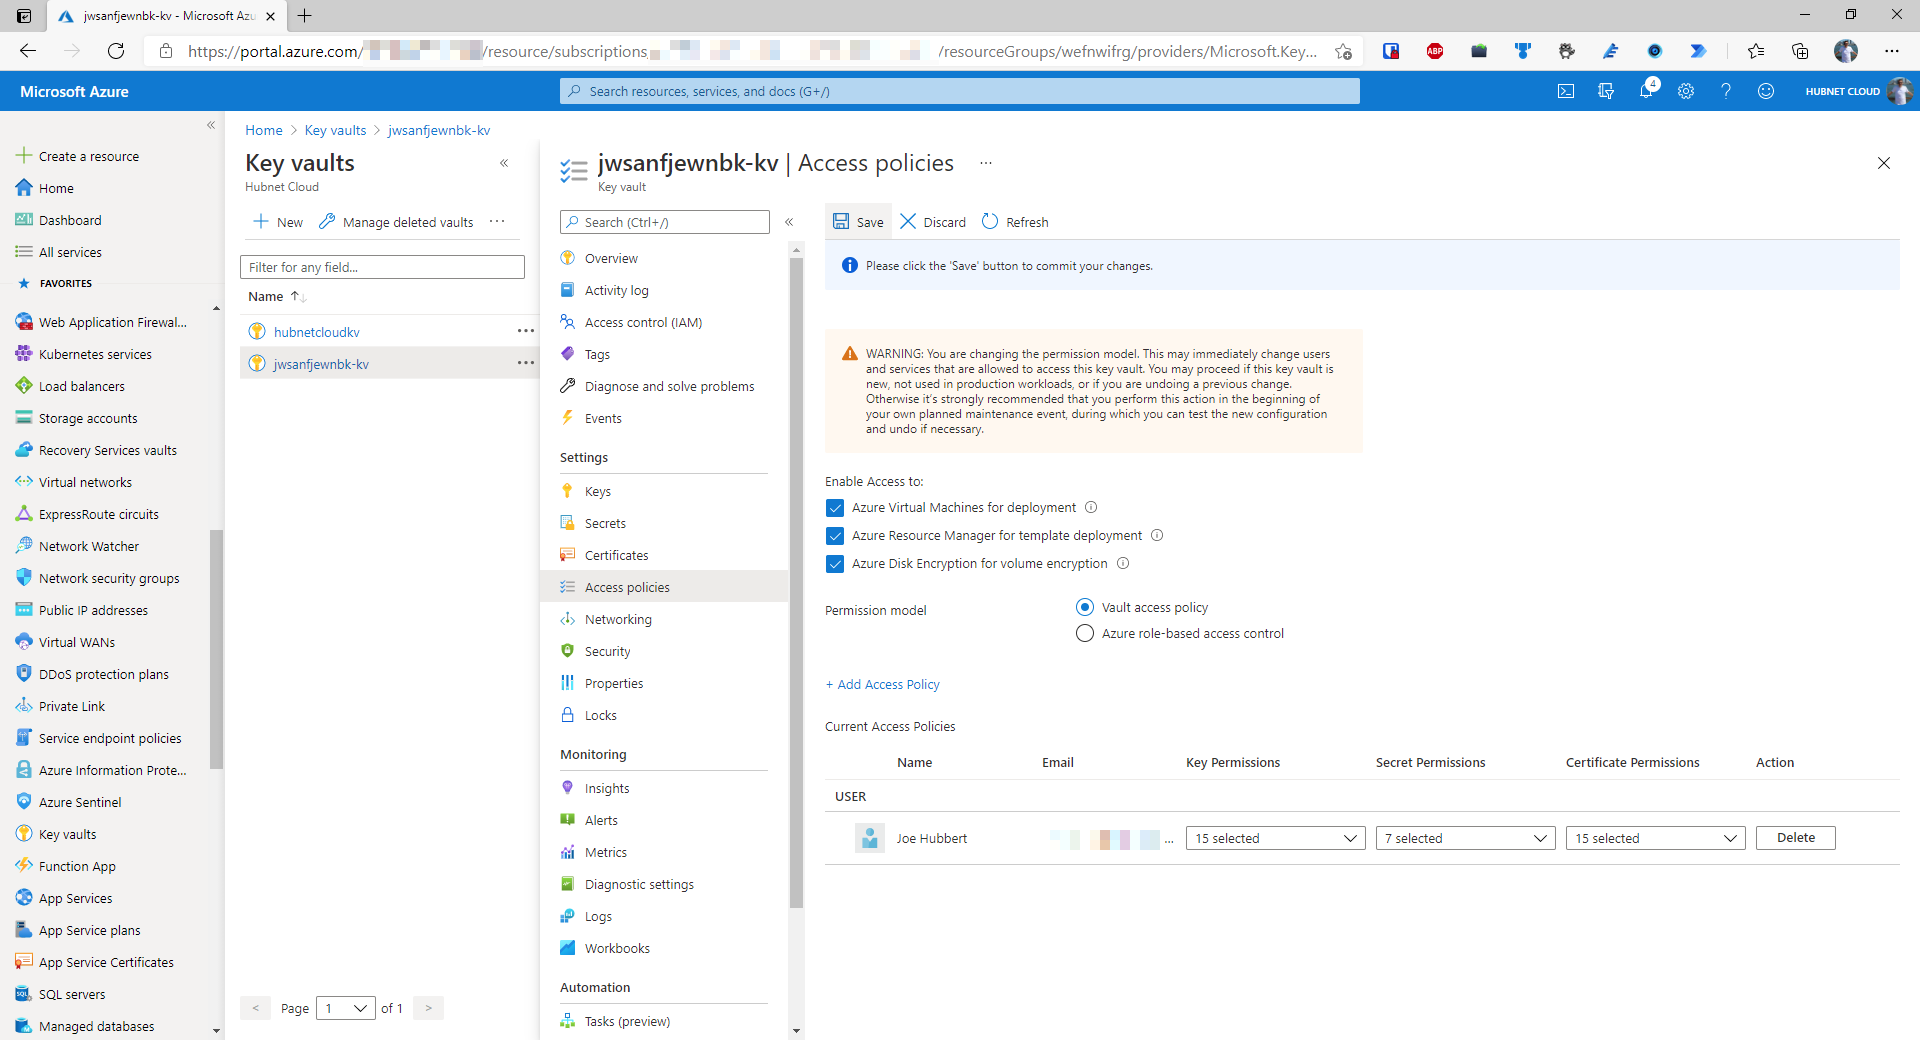
Task: Click the Discard toolbar button
Action: pos(933,222)
